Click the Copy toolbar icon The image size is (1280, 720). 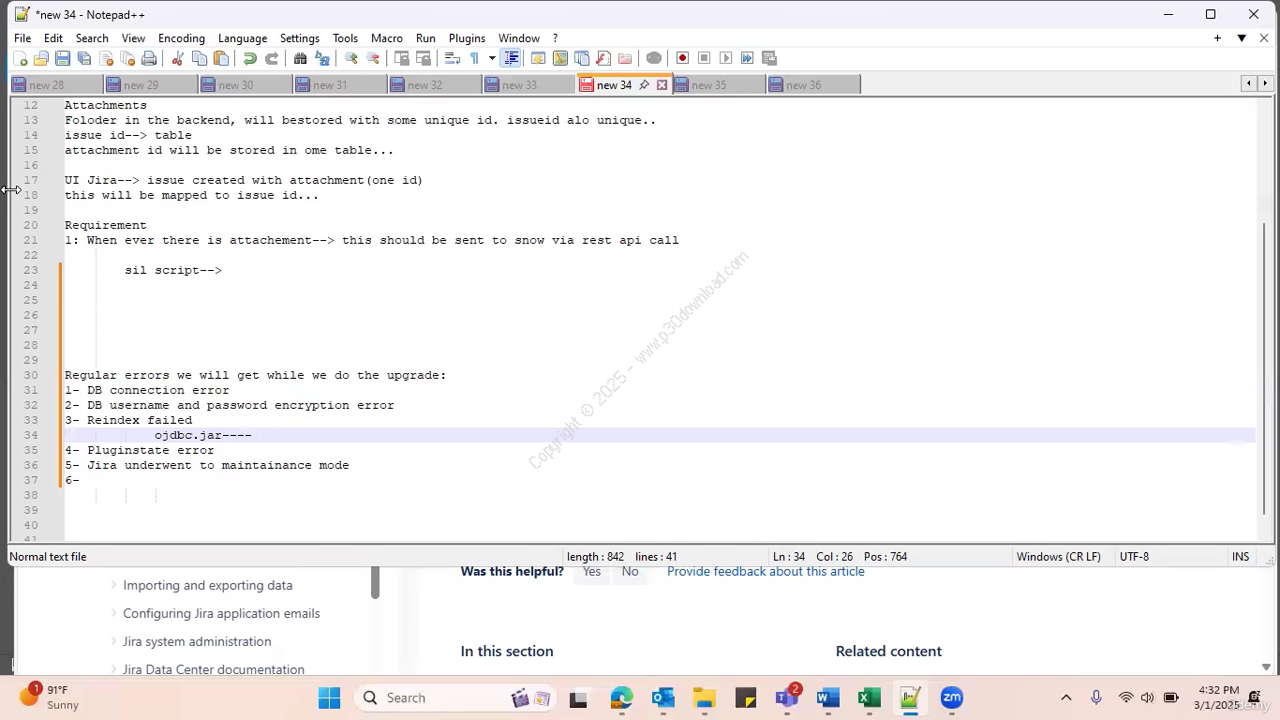[x=199, y=58]
